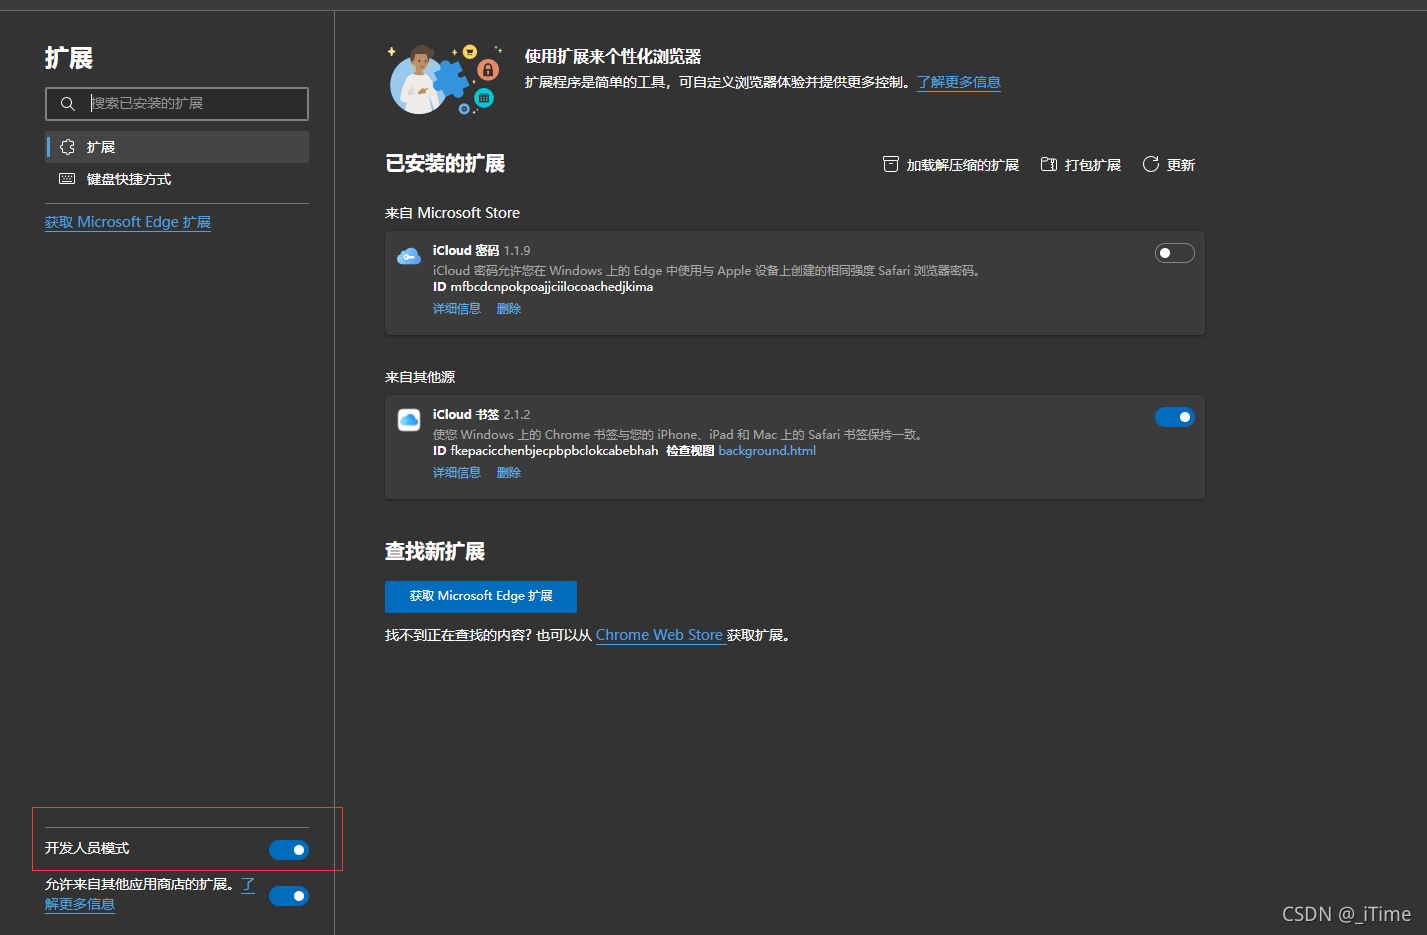Click version 2.1.2 text
The height and width of the screenshot is (935, 1427).
[517, 415]
